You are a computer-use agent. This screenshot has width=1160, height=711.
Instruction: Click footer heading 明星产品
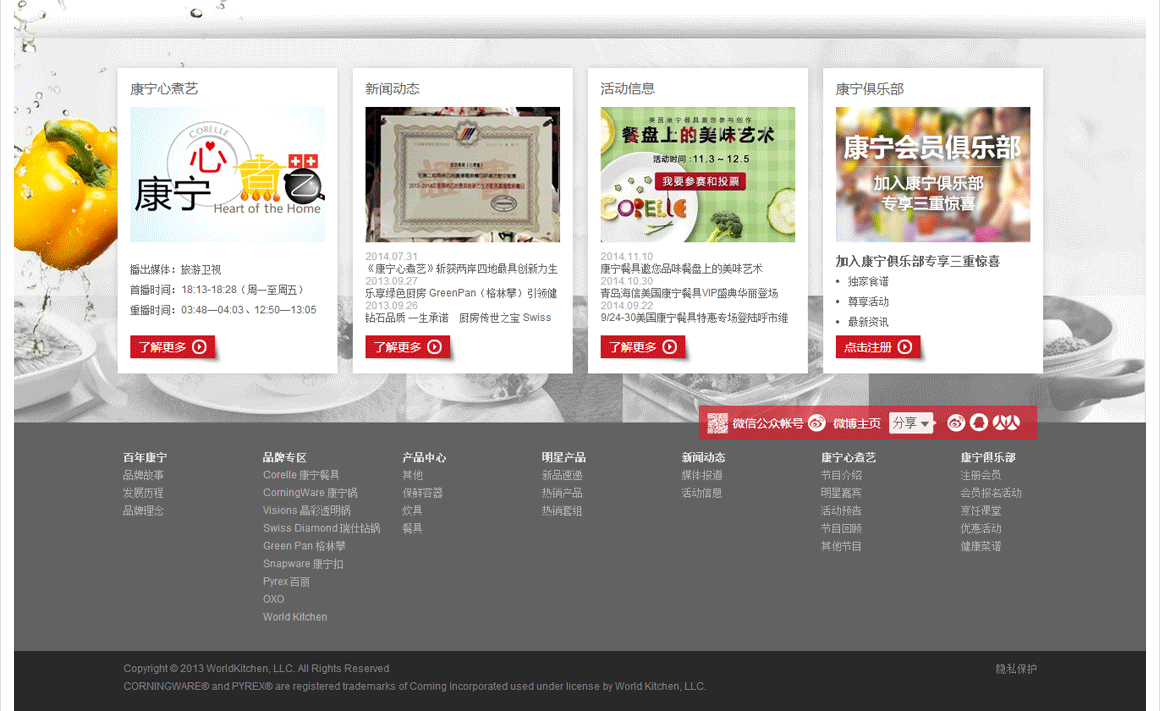[564, 457]
